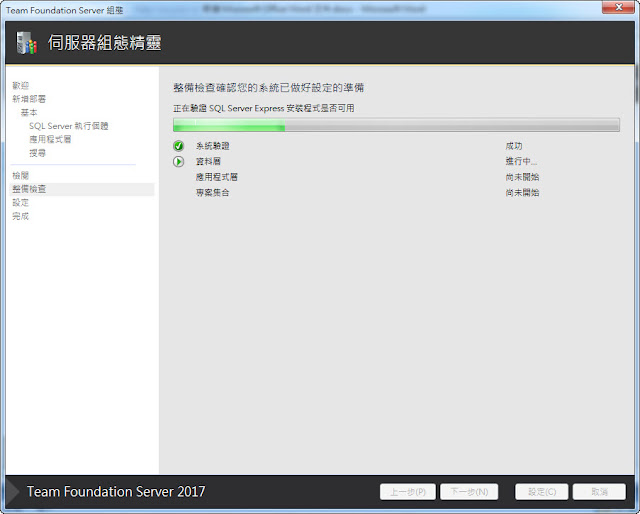Click the 資料層 check row label

208,161
